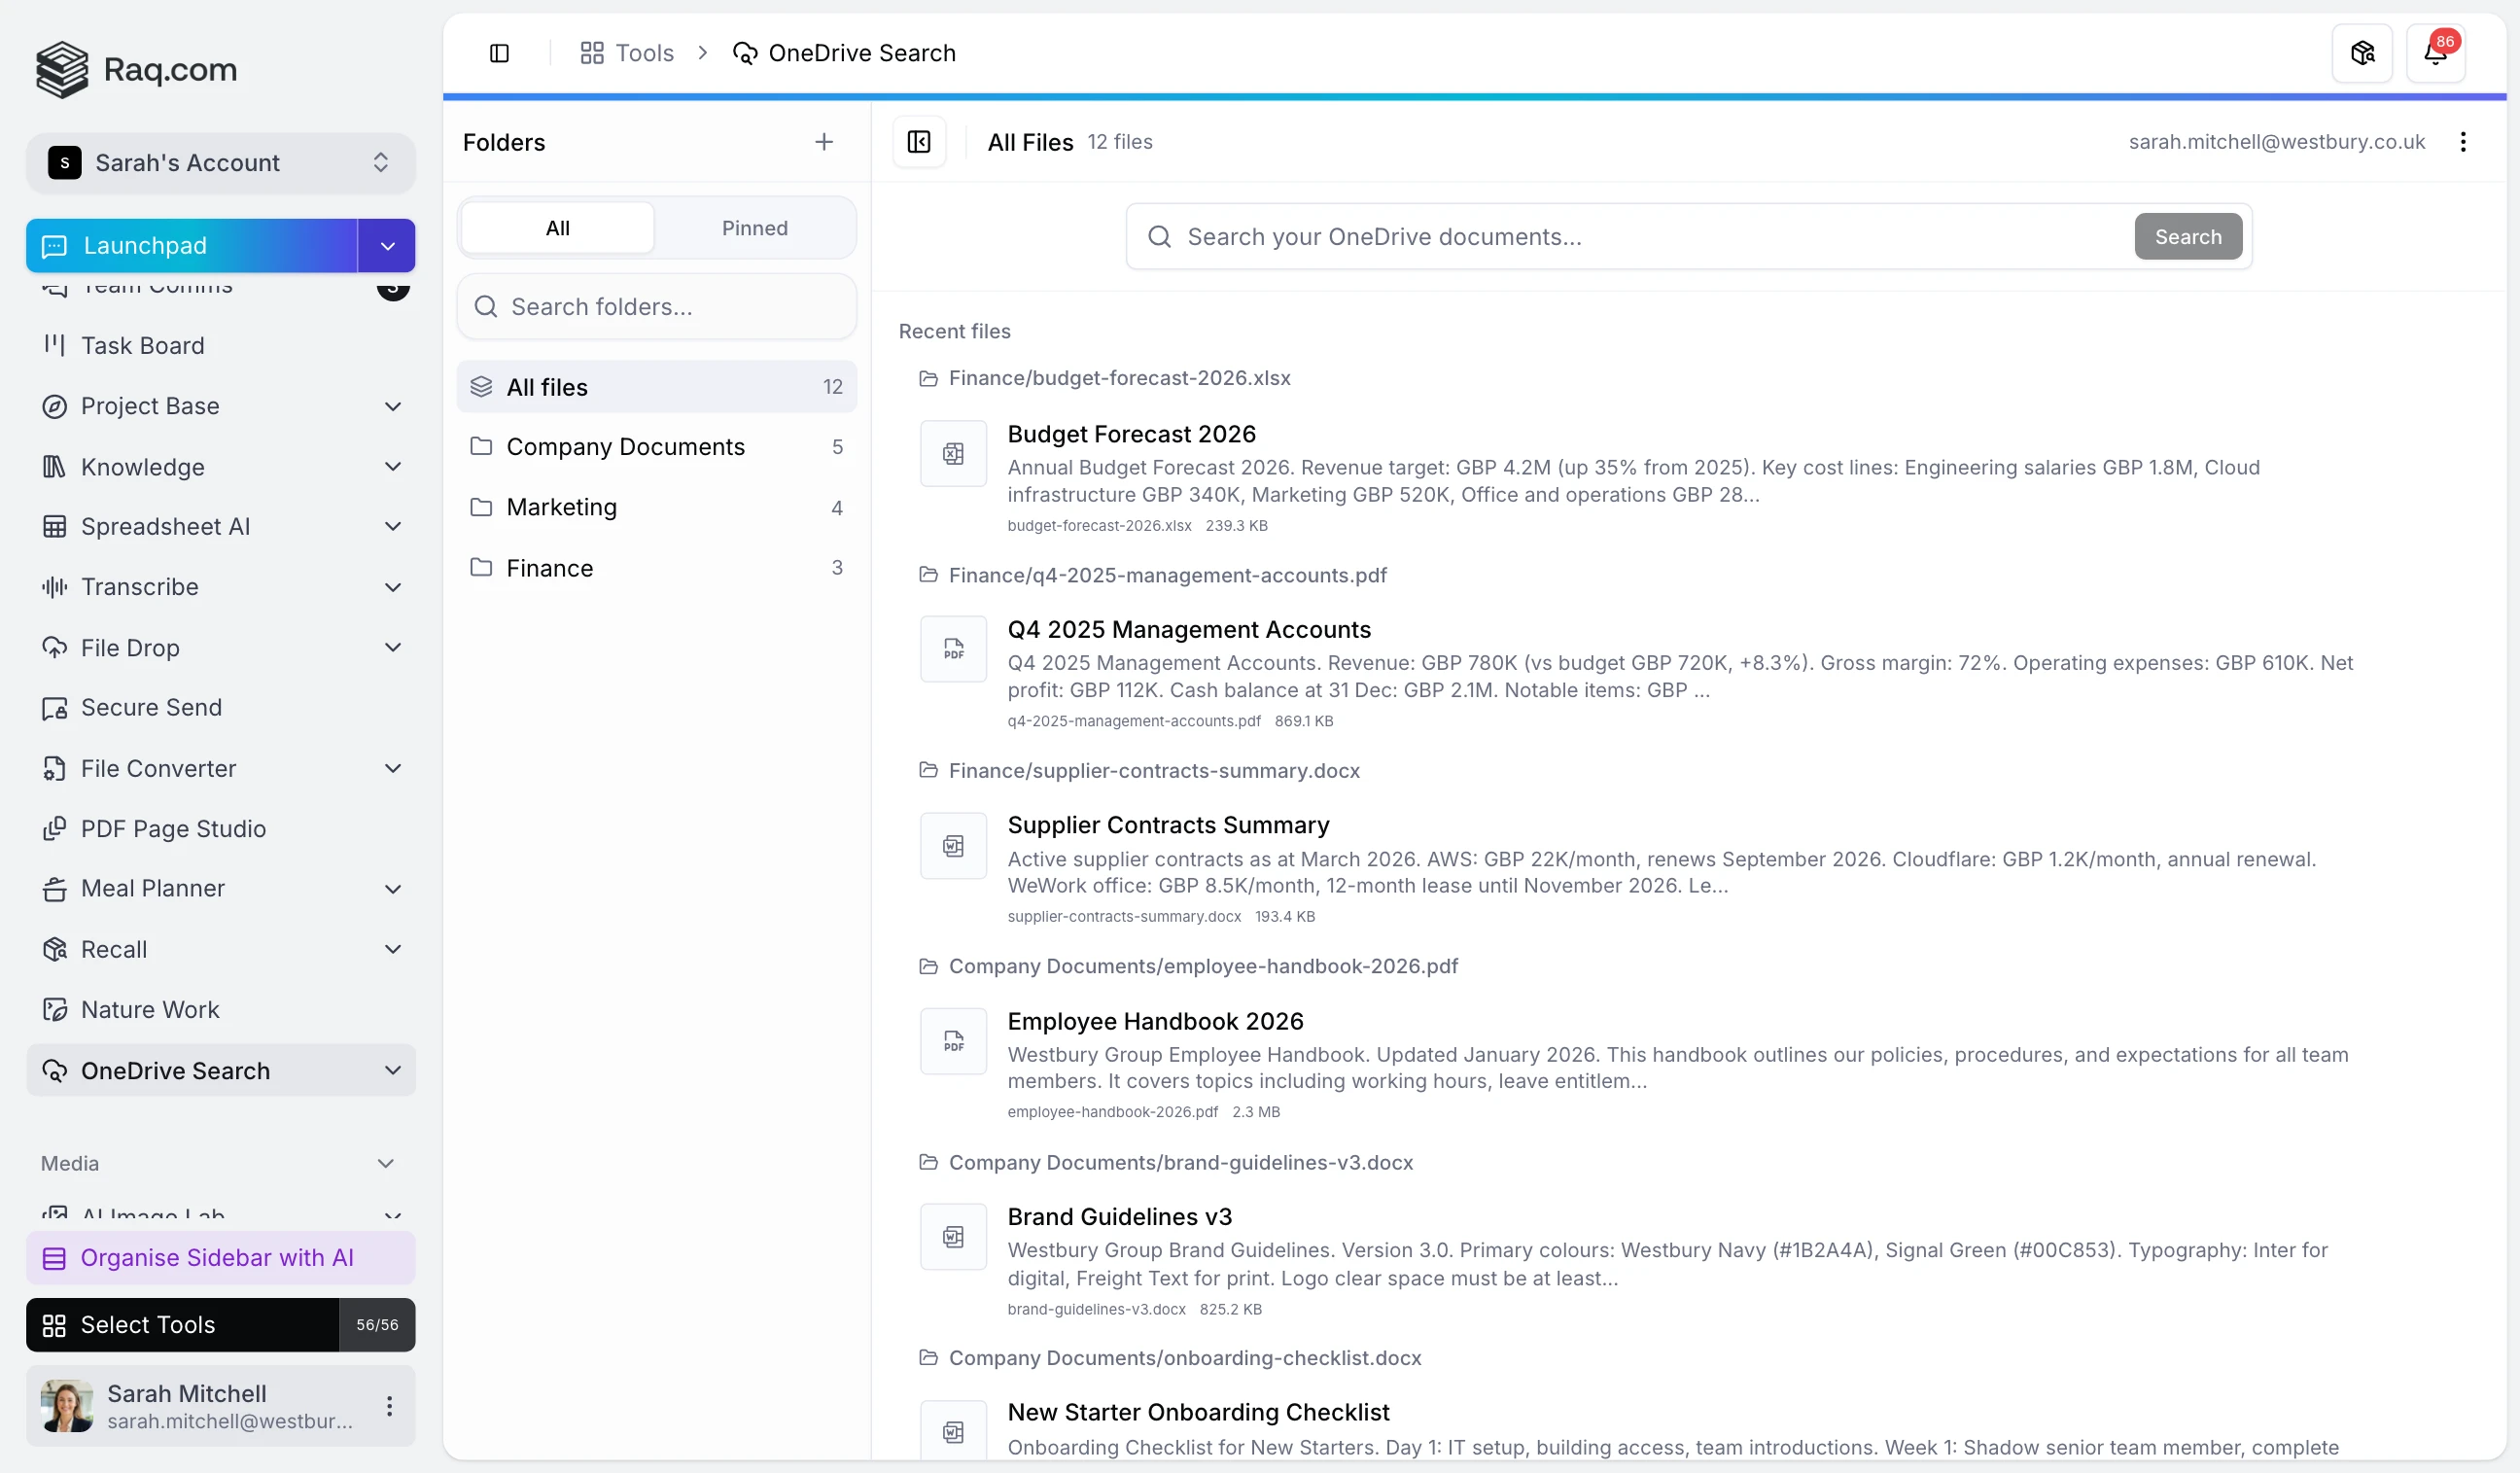Screen dimensions: 2520x1473
Task: Launch Secure Send from sidebar
Action: (152, 708)
